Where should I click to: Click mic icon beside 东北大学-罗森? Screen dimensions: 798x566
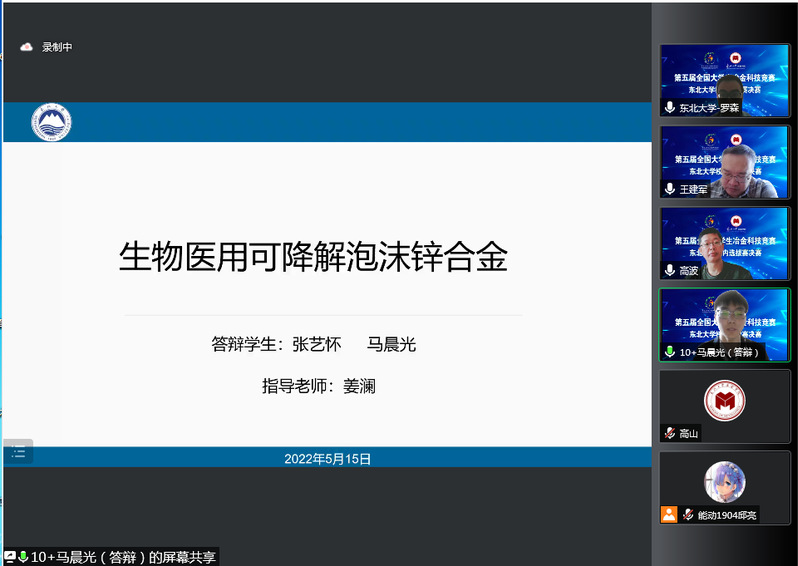pos(670,107)
